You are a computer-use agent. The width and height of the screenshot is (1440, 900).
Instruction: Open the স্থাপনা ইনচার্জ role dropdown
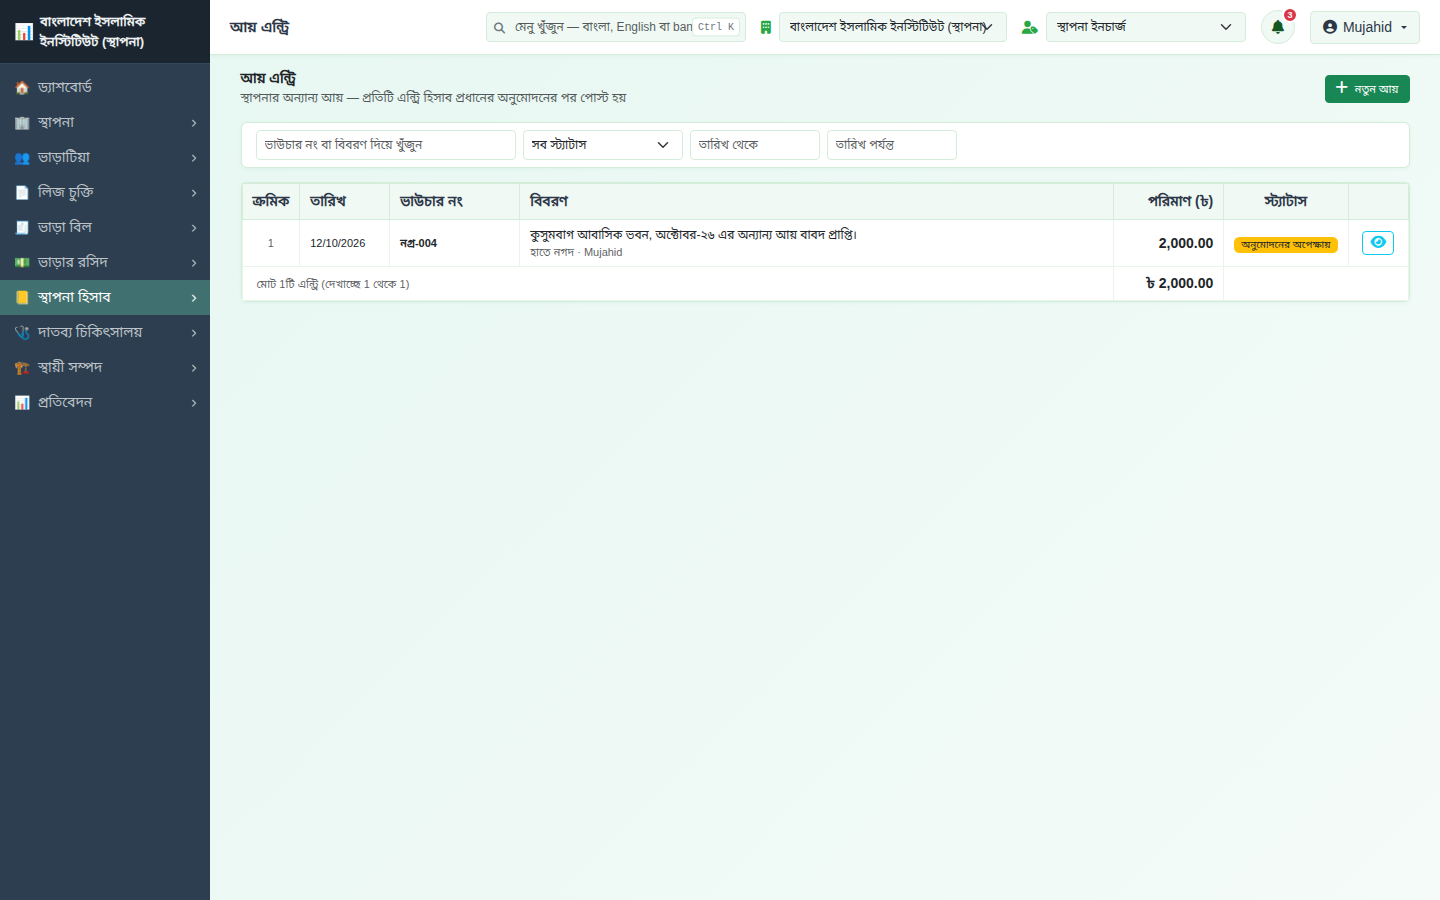coord(1145,27)
